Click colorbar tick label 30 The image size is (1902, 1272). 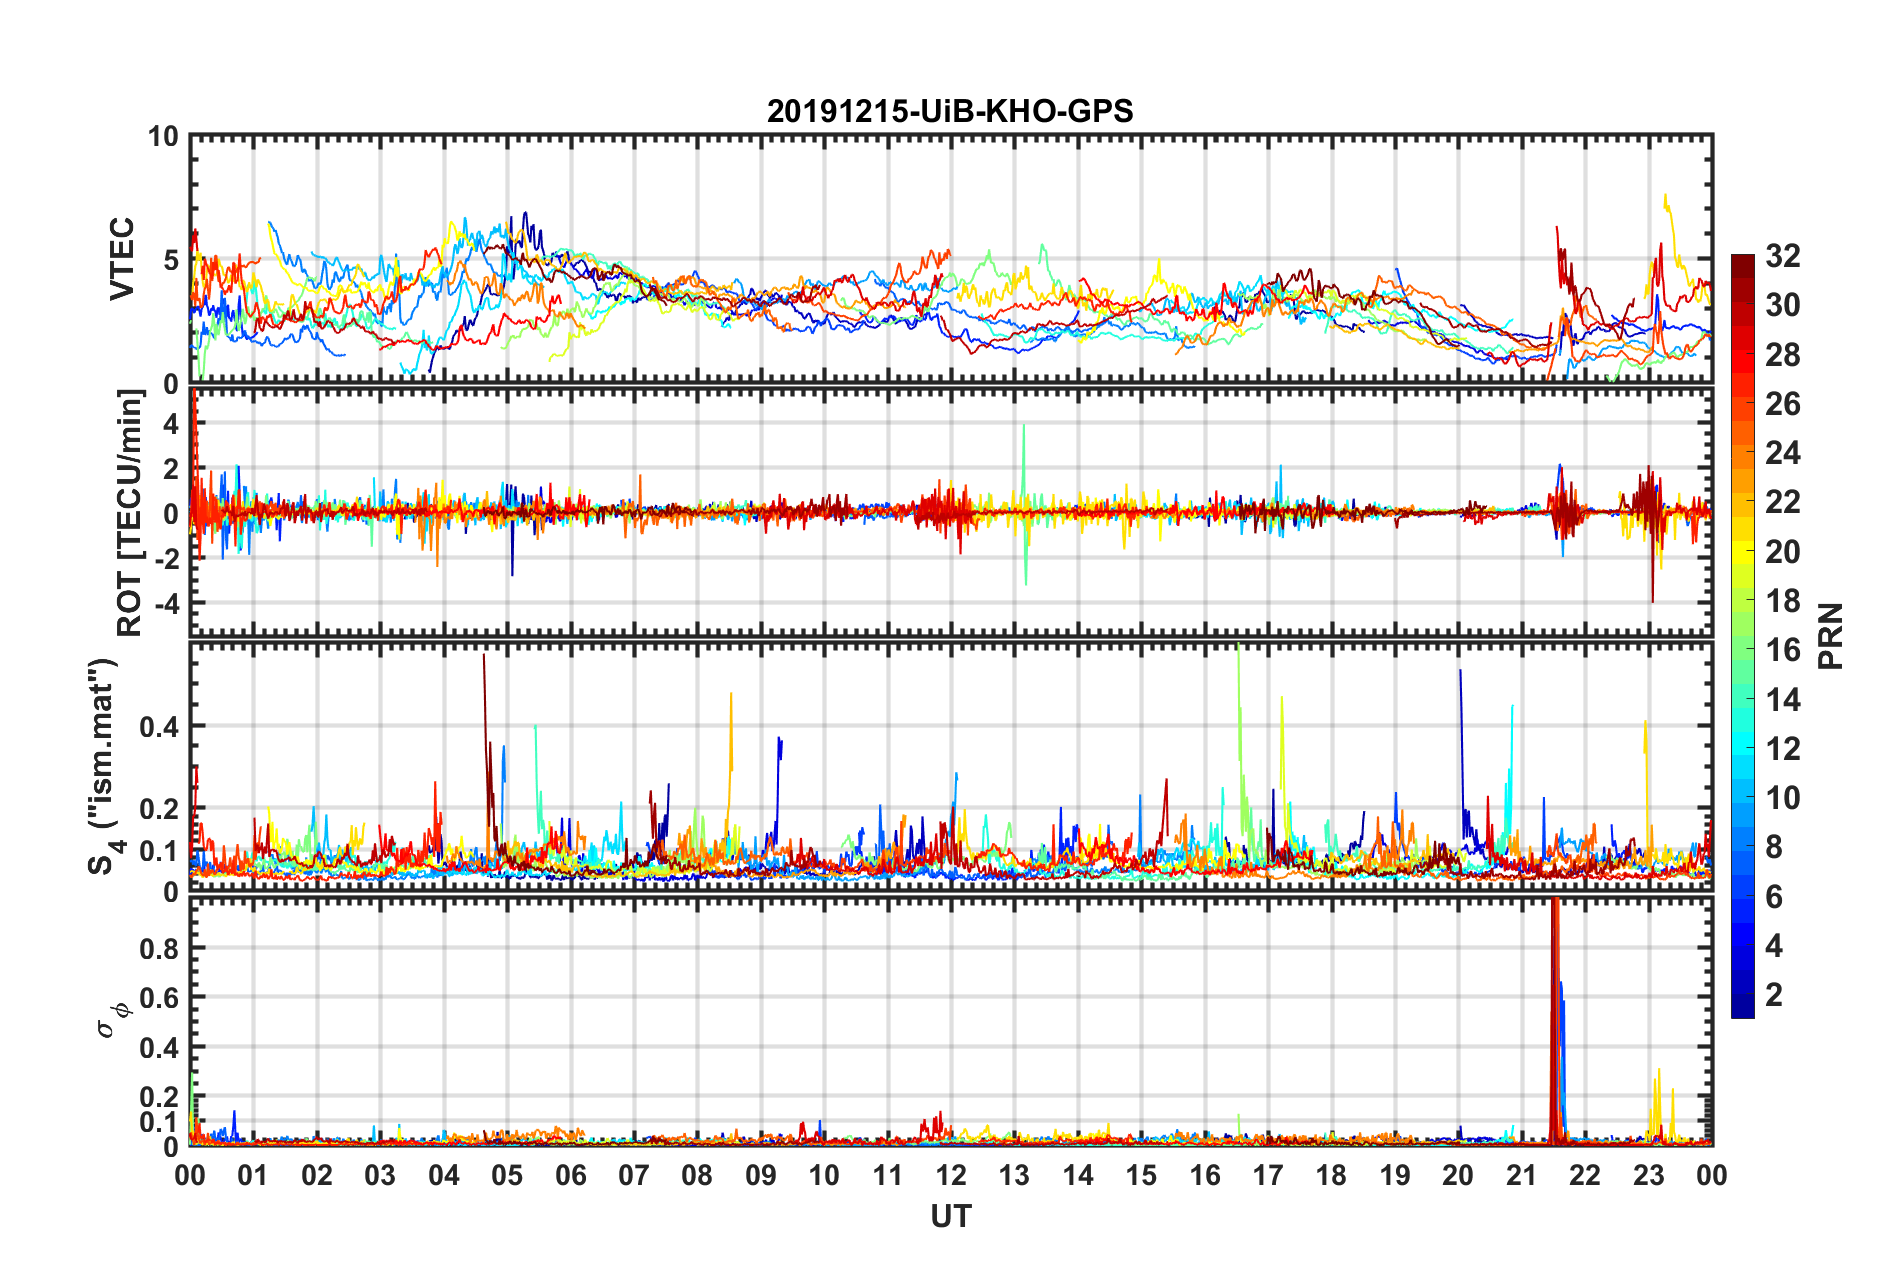click(1782, 305)
